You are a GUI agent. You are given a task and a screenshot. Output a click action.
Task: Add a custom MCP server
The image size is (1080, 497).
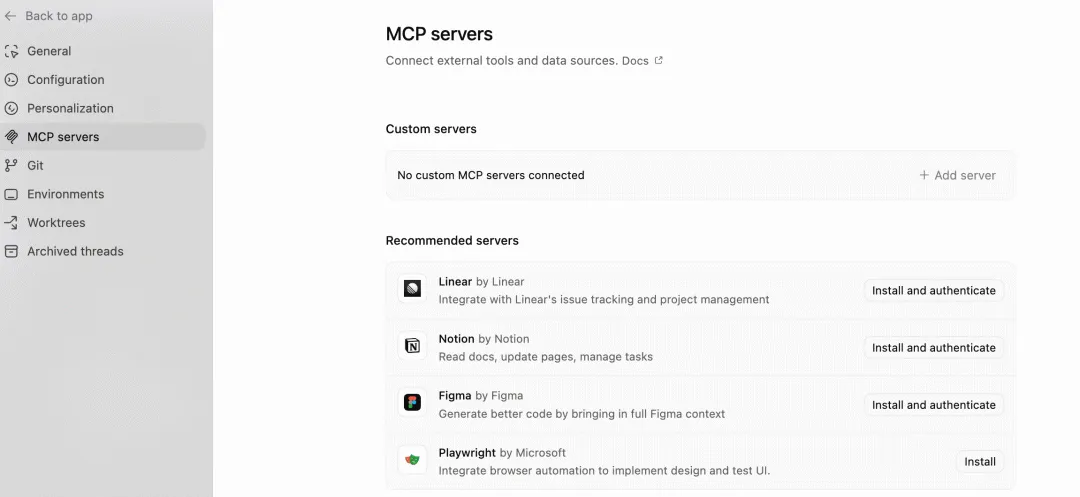pos(957,175)
